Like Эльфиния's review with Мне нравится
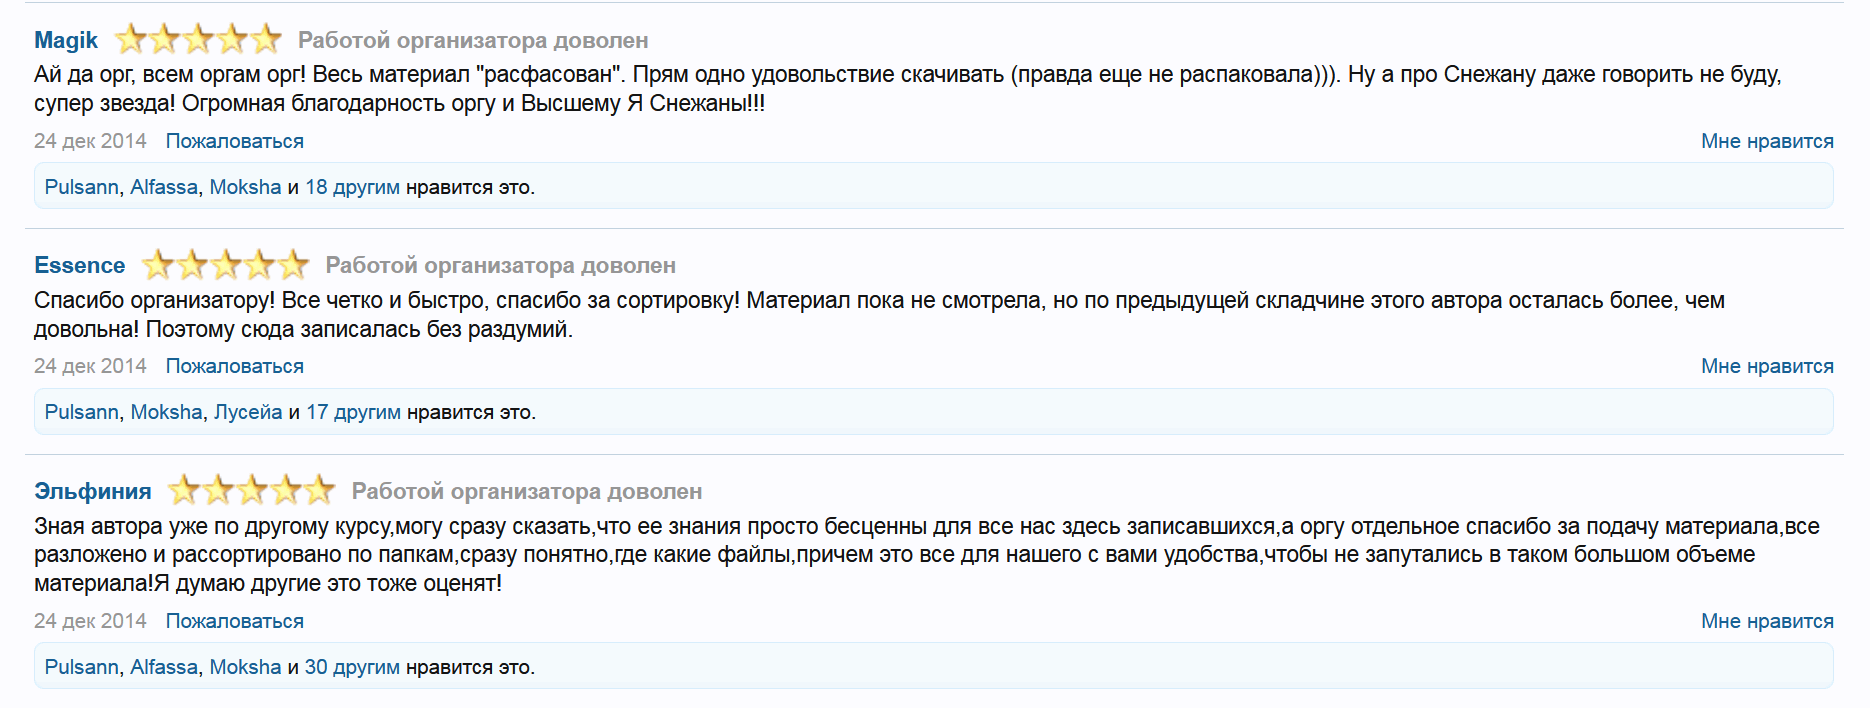Viewport: 1870px width, 708px height. click(x=1767, y=621)
